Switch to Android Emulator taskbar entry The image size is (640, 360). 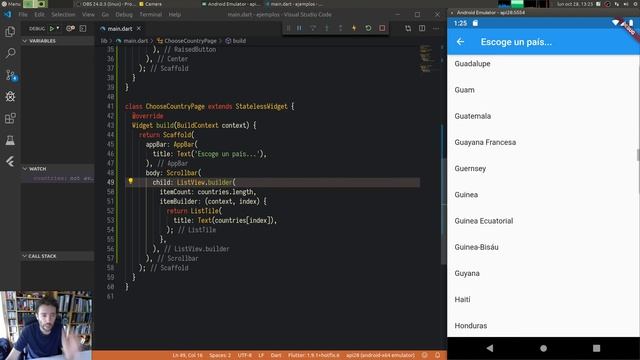pos(231,4)
